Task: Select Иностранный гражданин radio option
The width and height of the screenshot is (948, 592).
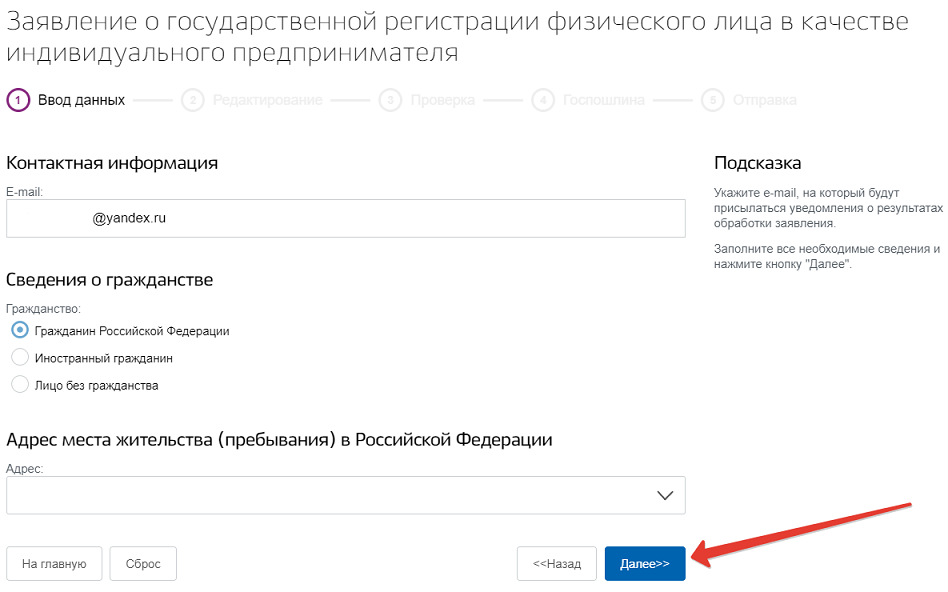Action: point(19,357)
